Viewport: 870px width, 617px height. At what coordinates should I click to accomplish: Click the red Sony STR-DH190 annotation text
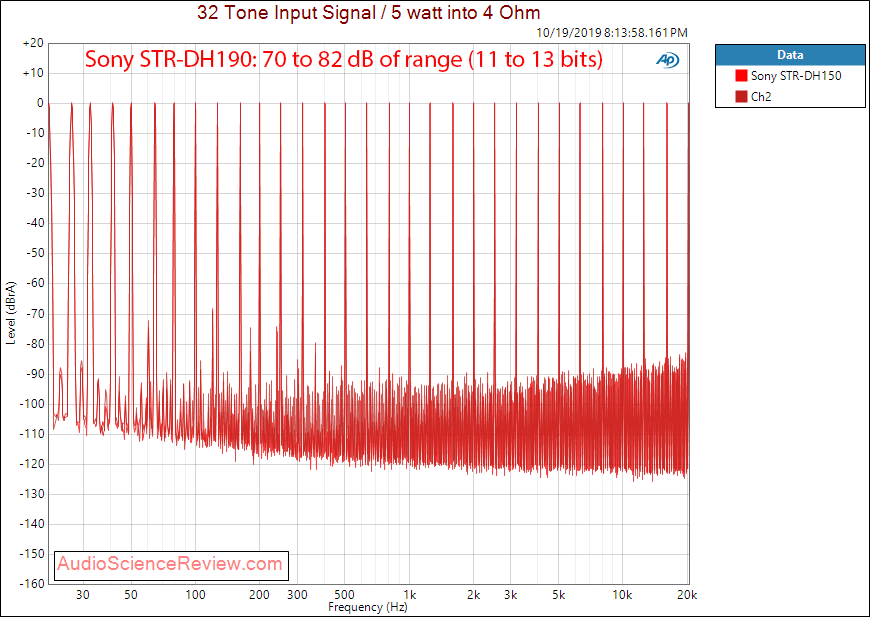(x=344, y=59)
